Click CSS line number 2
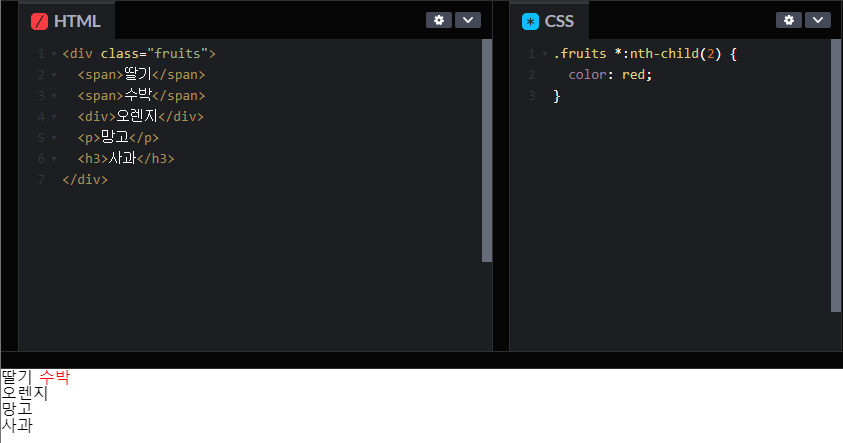 [x=532, y=75]
